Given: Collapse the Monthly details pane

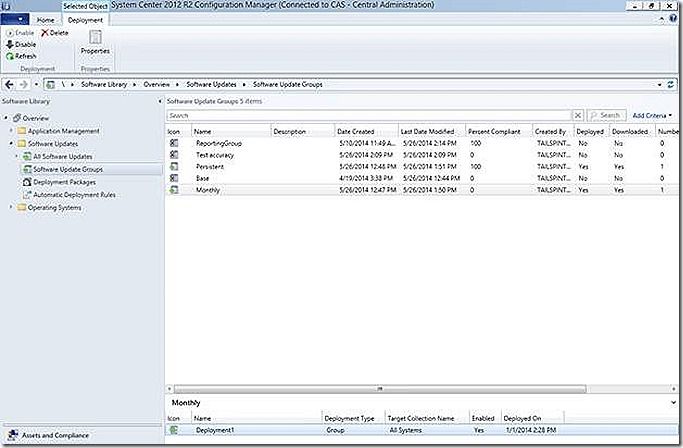Looking at the screenshot, I should pyautogui.click(x=673, y=403).
